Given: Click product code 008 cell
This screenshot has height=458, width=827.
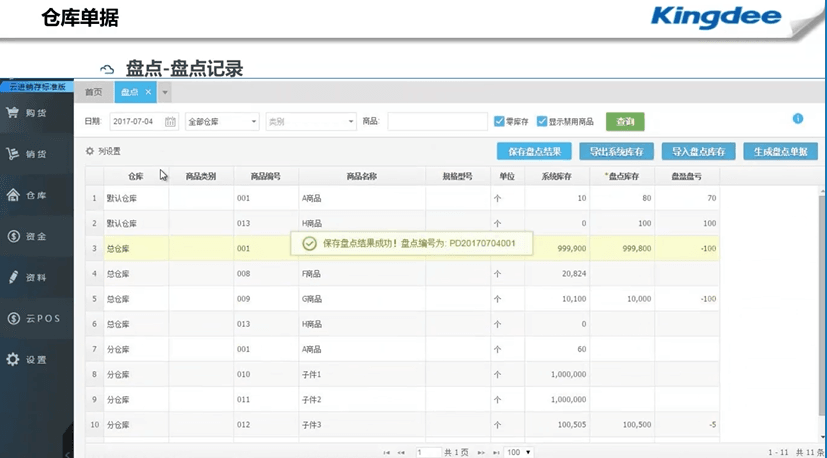Looking at the screenshot, I should pyautogui.click(x=266, y=274).
